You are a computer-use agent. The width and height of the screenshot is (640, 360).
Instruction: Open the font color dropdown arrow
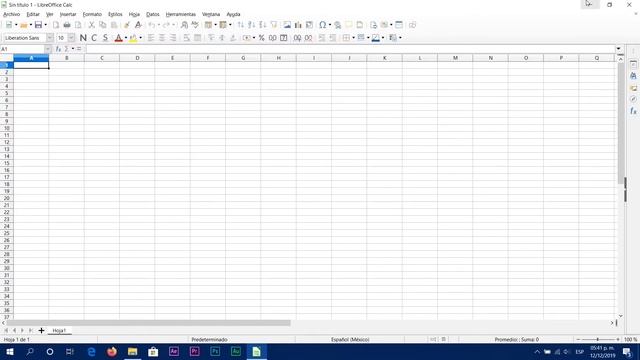click(126, 38)
